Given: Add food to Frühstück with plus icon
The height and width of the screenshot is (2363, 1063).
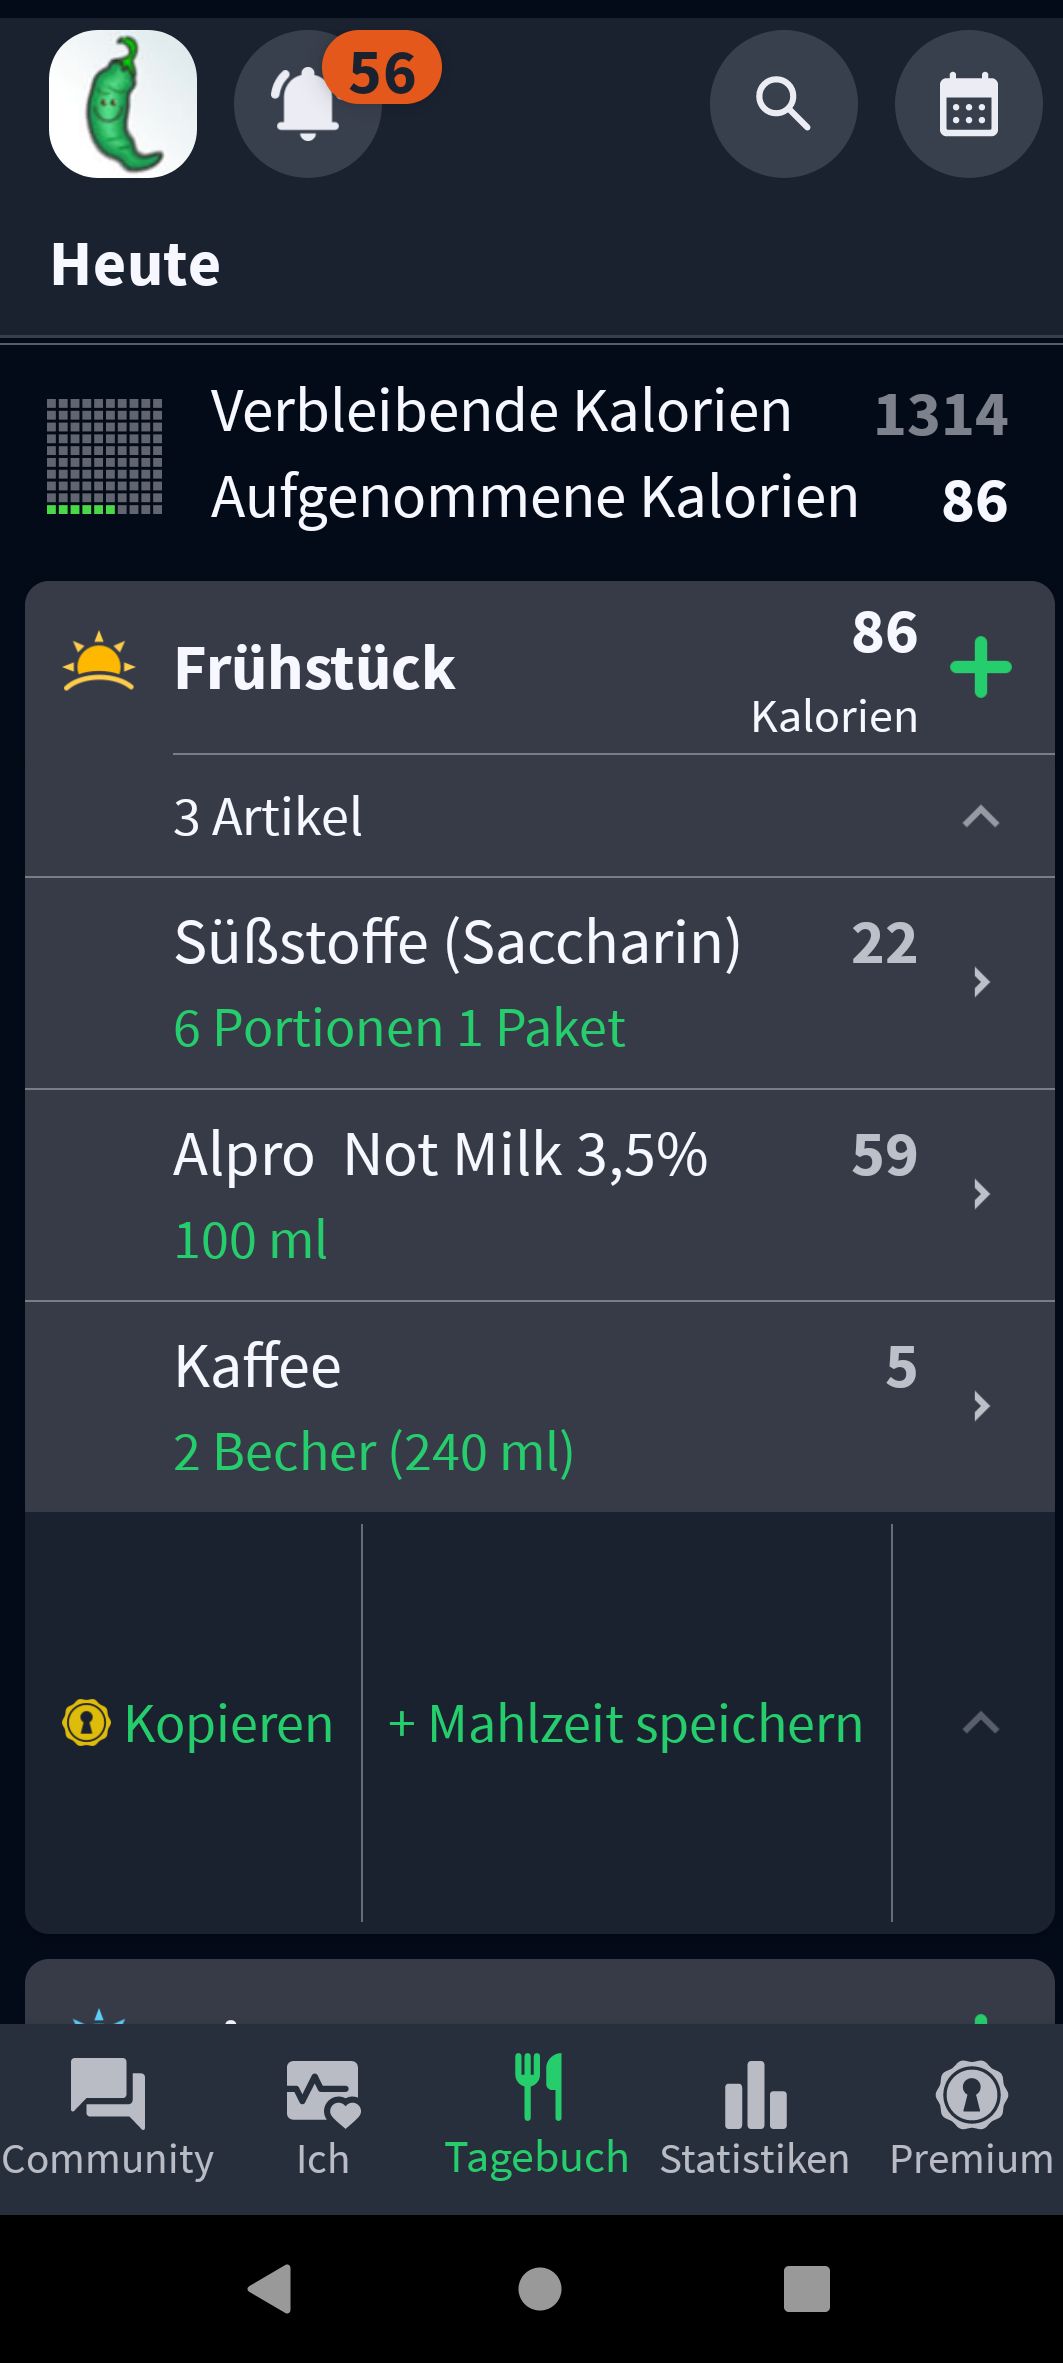Looking at the screenshot, I should tap(980, 667).
